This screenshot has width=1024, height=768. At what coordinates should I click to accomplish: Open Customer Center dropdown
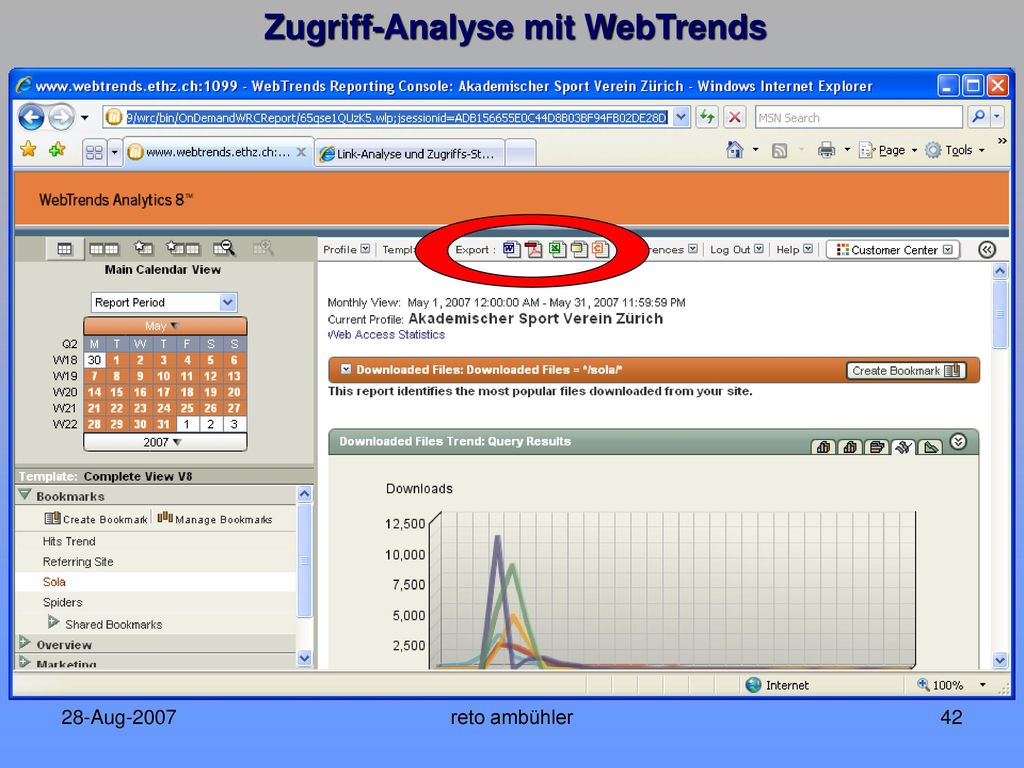(x=893, y=249)
